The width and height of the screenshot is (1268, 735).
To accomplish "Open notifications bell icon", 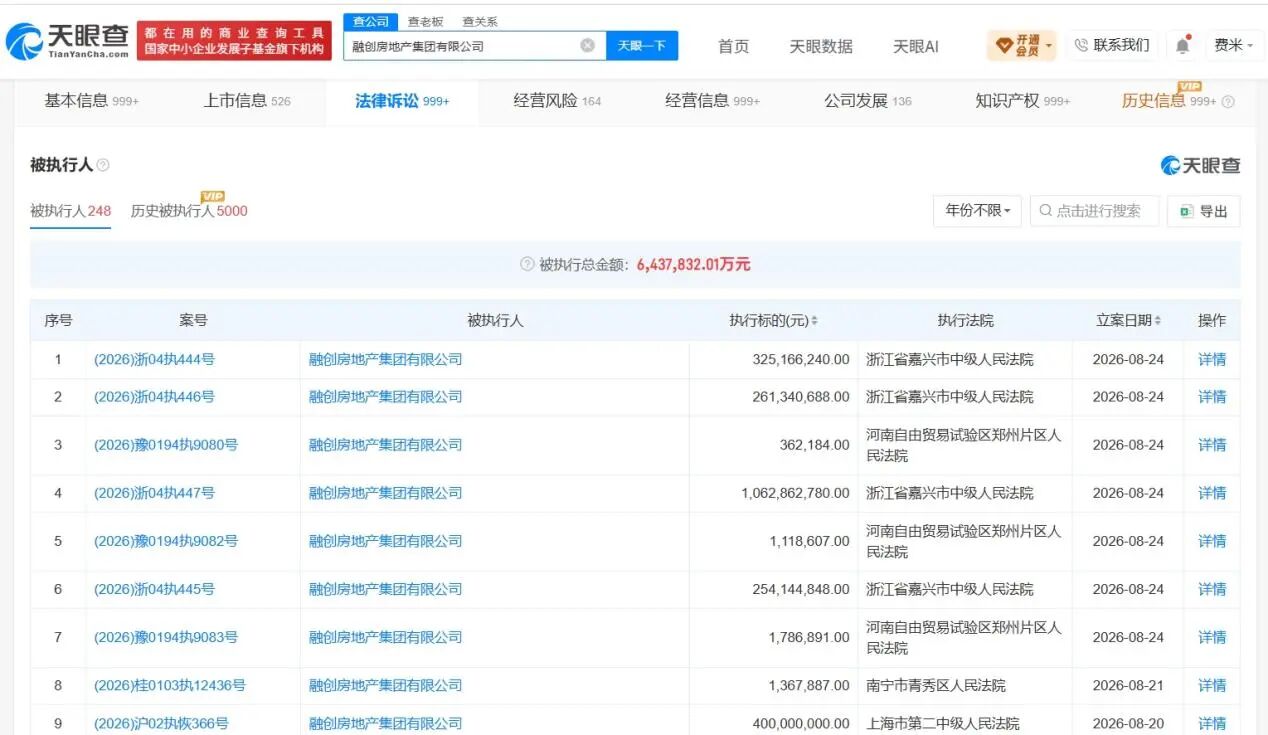I will (x=1183, y=46).
